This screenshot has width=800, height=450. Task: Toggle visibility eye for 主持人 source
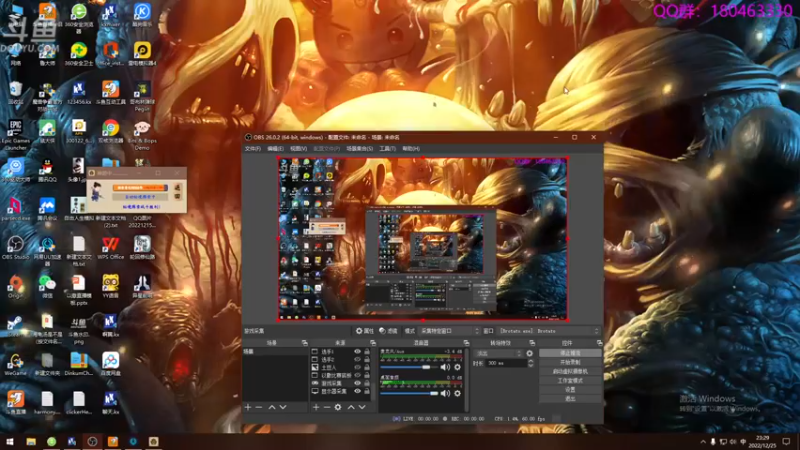(357, 367)
